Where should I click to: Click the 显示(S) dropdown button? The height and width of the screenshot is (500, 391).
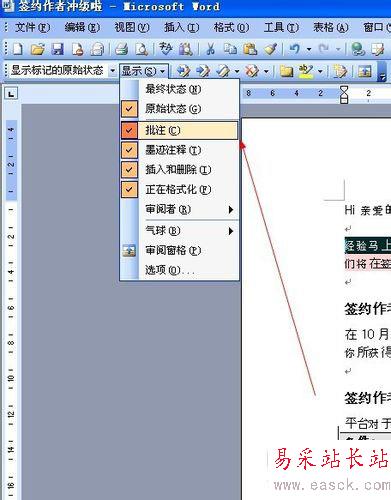(x=143, y=71)
